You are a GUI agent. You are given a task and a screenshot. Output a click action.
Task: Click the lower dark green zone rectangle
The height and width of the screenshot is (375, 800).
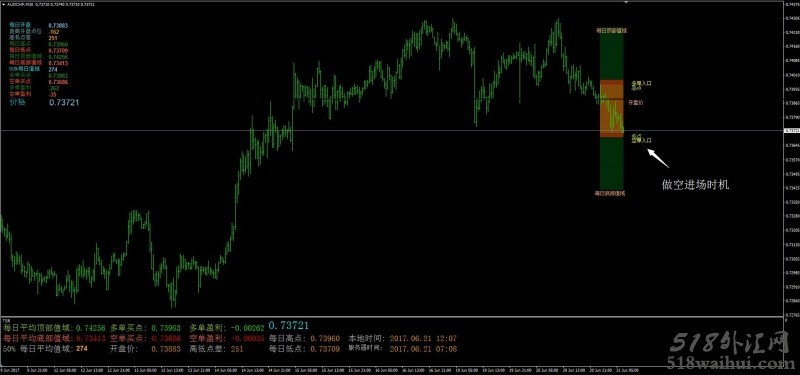click(611, 163)
